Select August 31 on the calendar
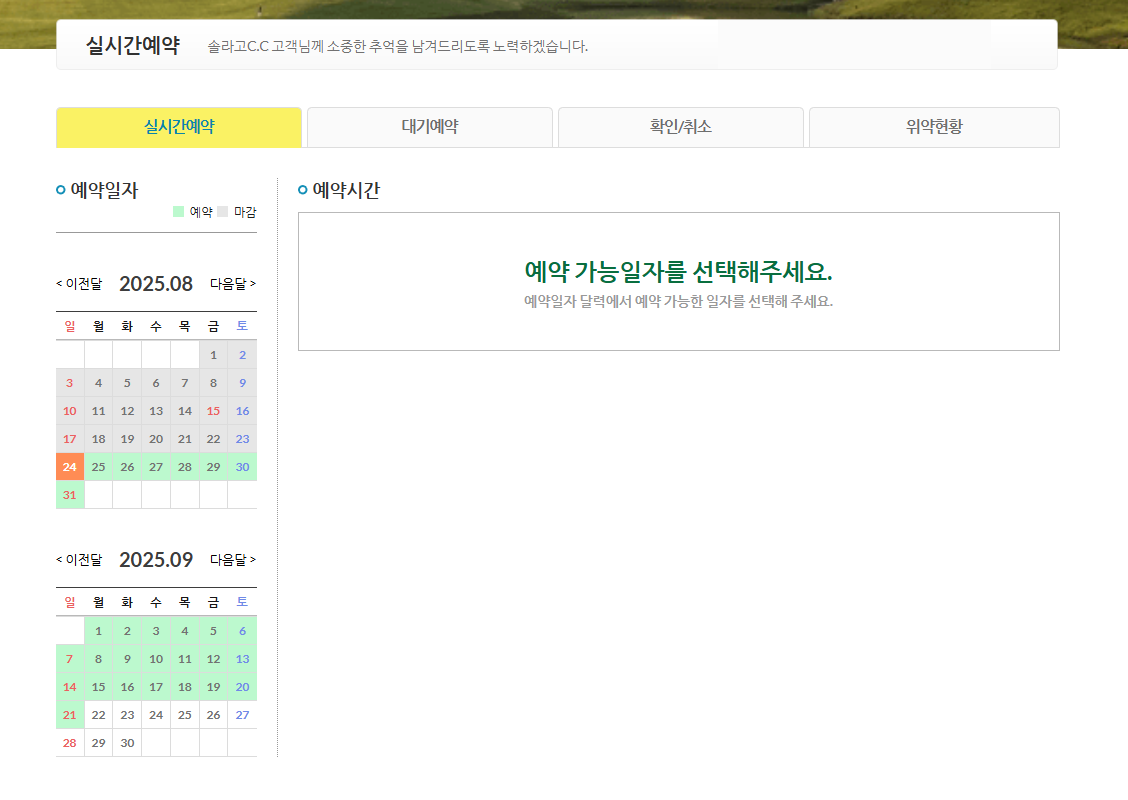The width and height of the screenshot is (1128, 800). (x=69, y=494)
